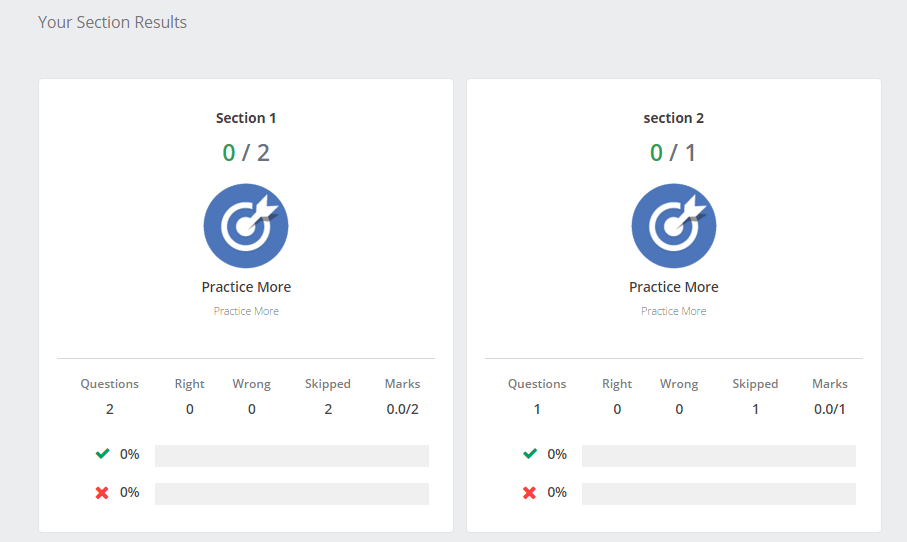Select section 2 correct-percentage progress bar
The width and height of the screenshot is (907, 542).
[x=719, y=456]
